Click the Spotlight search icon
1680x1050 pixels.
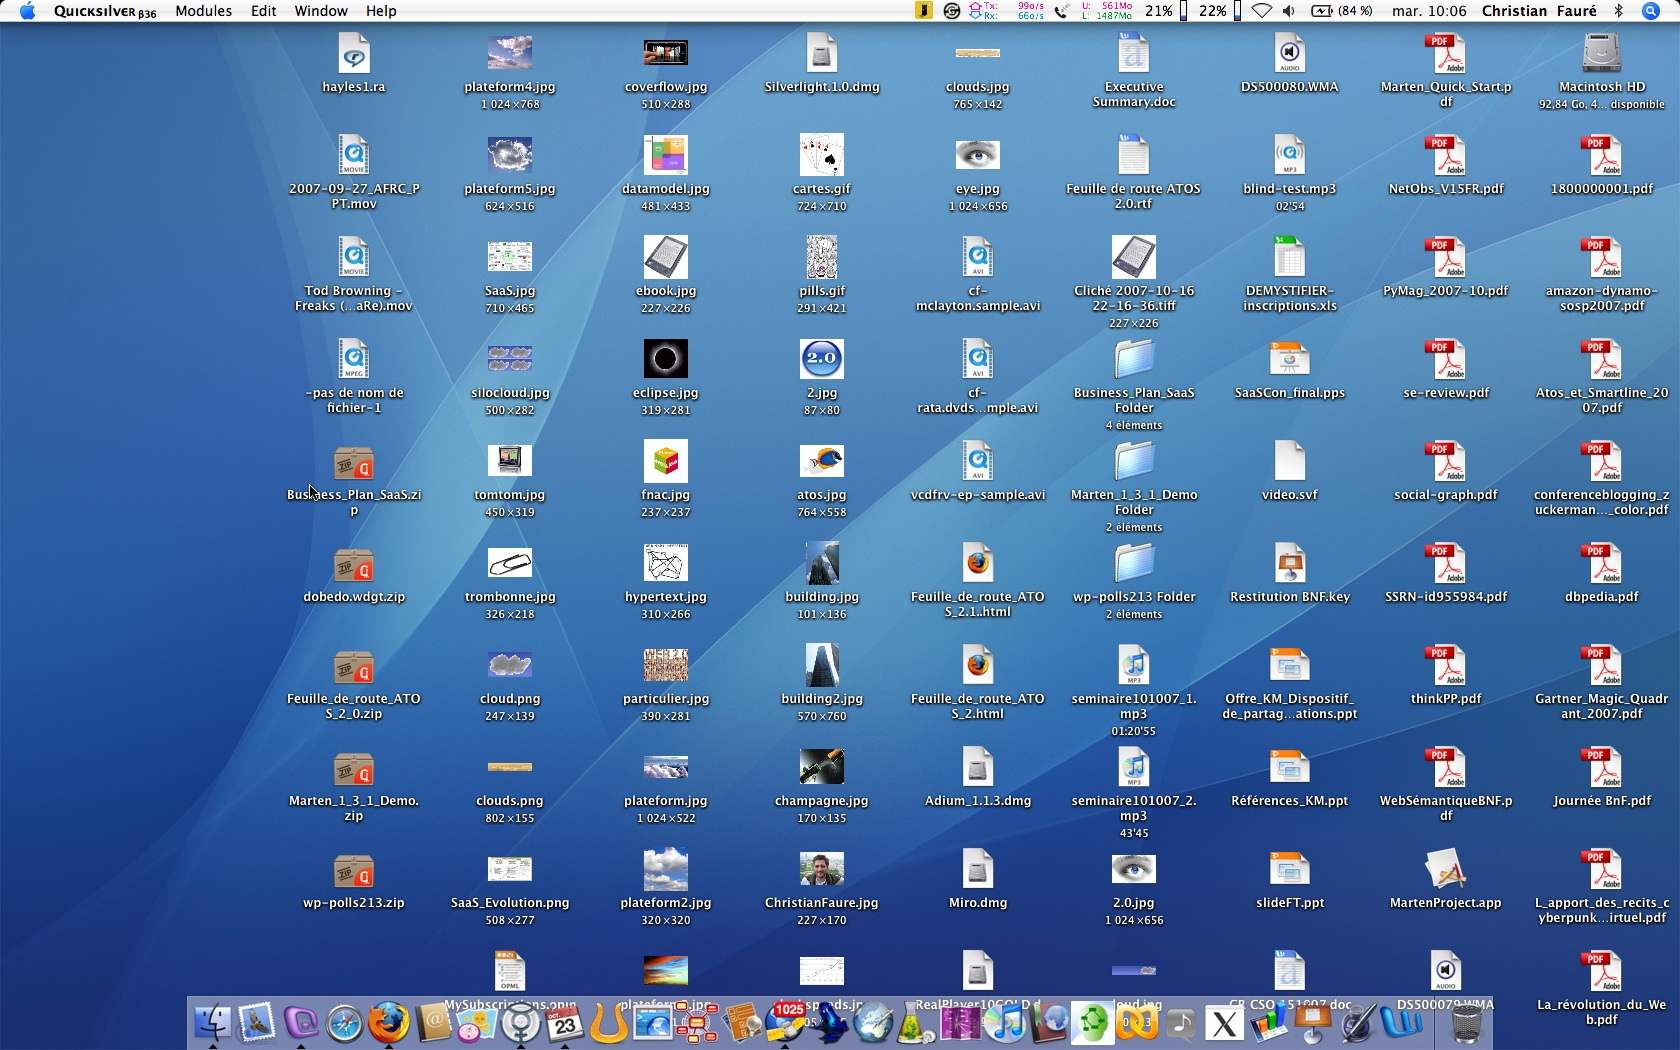[x=1651, y=11]
